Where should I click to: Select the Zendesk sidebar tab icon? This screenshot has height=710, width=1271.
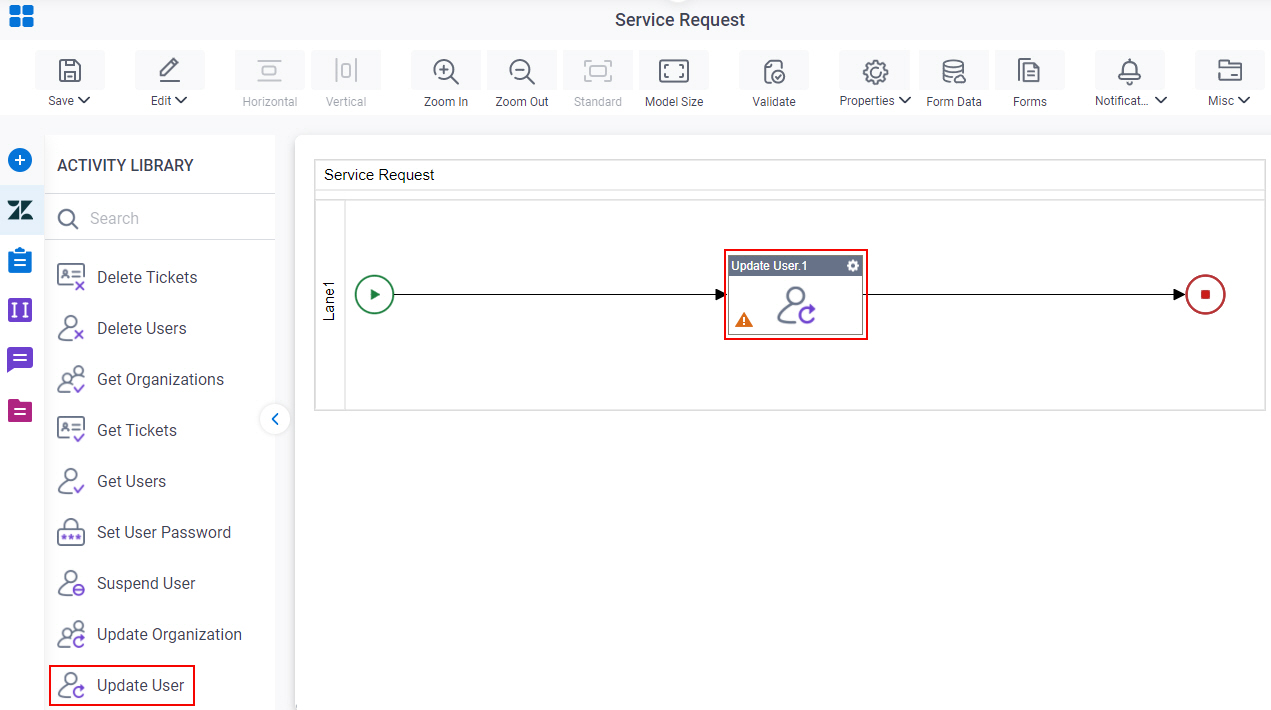pos(20,210)
